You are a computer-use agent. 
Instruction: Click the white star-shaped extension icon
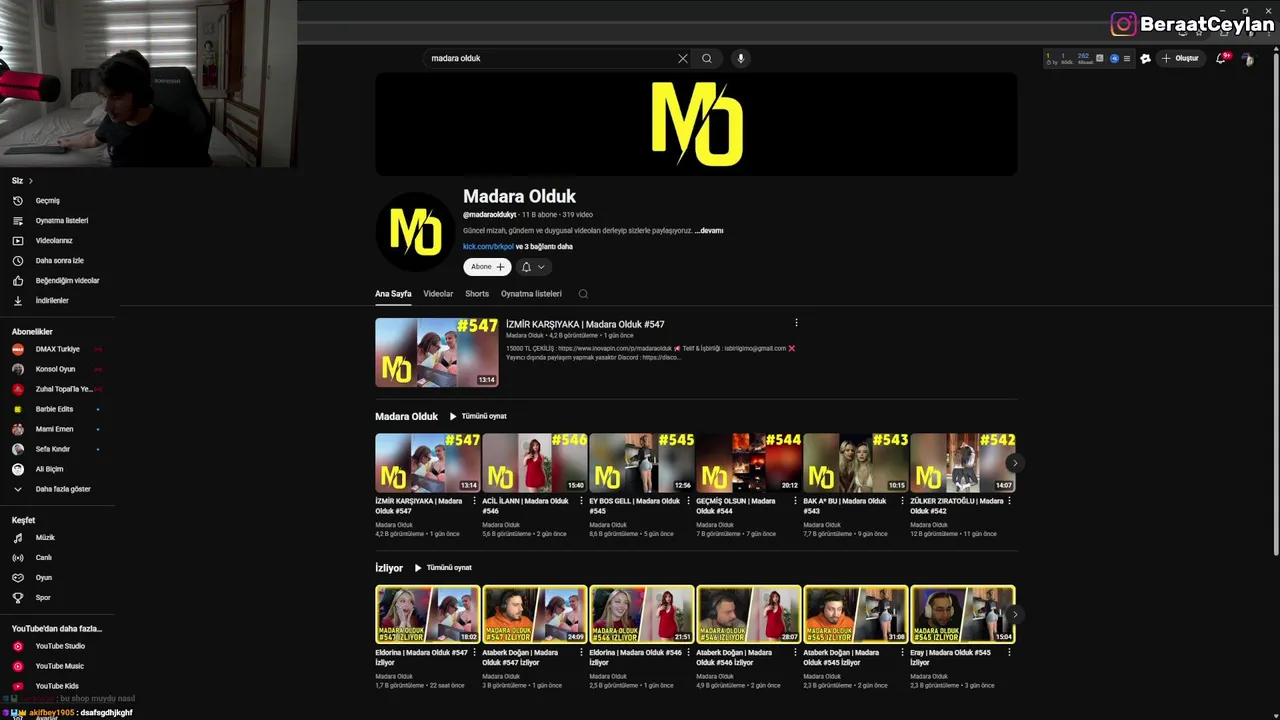[1145, 58]
